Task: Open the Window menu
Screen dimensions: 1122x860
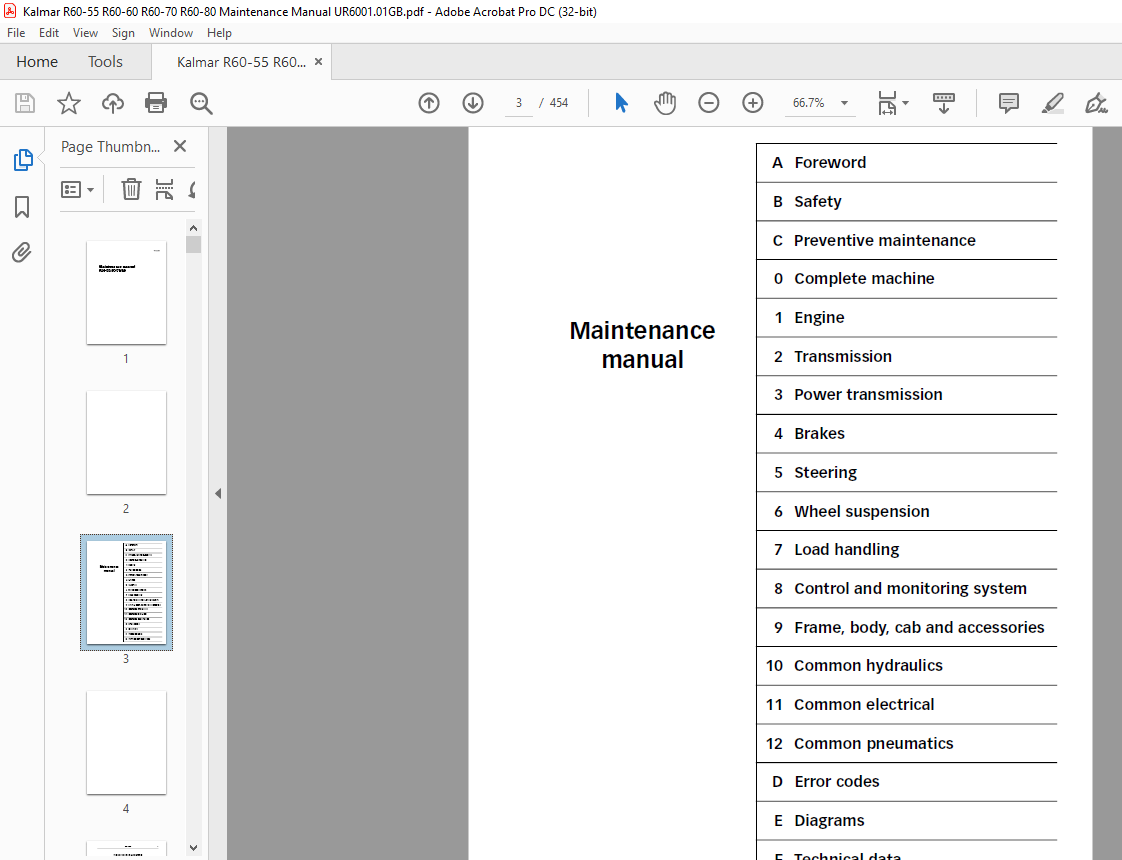Action: click(x=170, y=33)
